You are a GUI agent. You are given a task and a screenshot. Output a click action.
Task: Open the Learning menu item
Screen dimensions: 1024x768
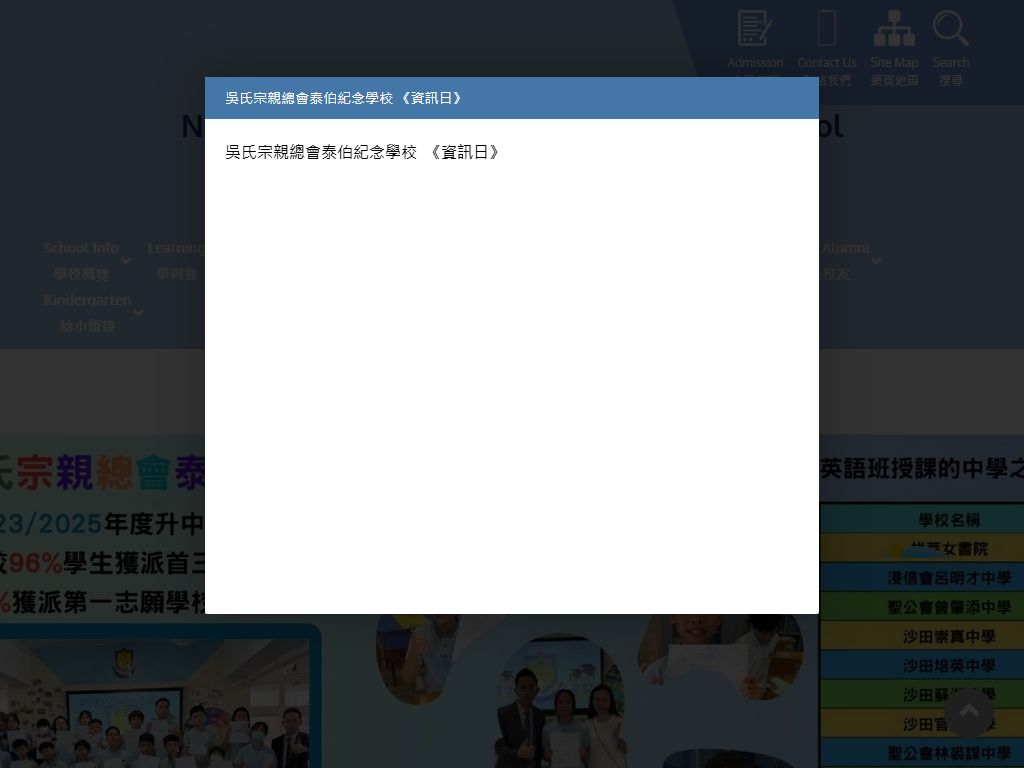[176, 261]
